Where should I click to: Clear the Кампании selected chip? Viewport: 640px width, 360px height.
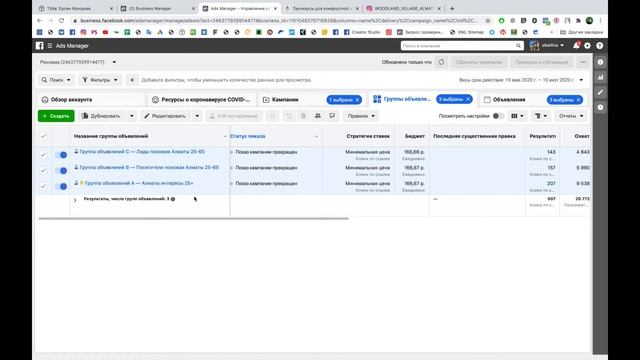[357, 100]
